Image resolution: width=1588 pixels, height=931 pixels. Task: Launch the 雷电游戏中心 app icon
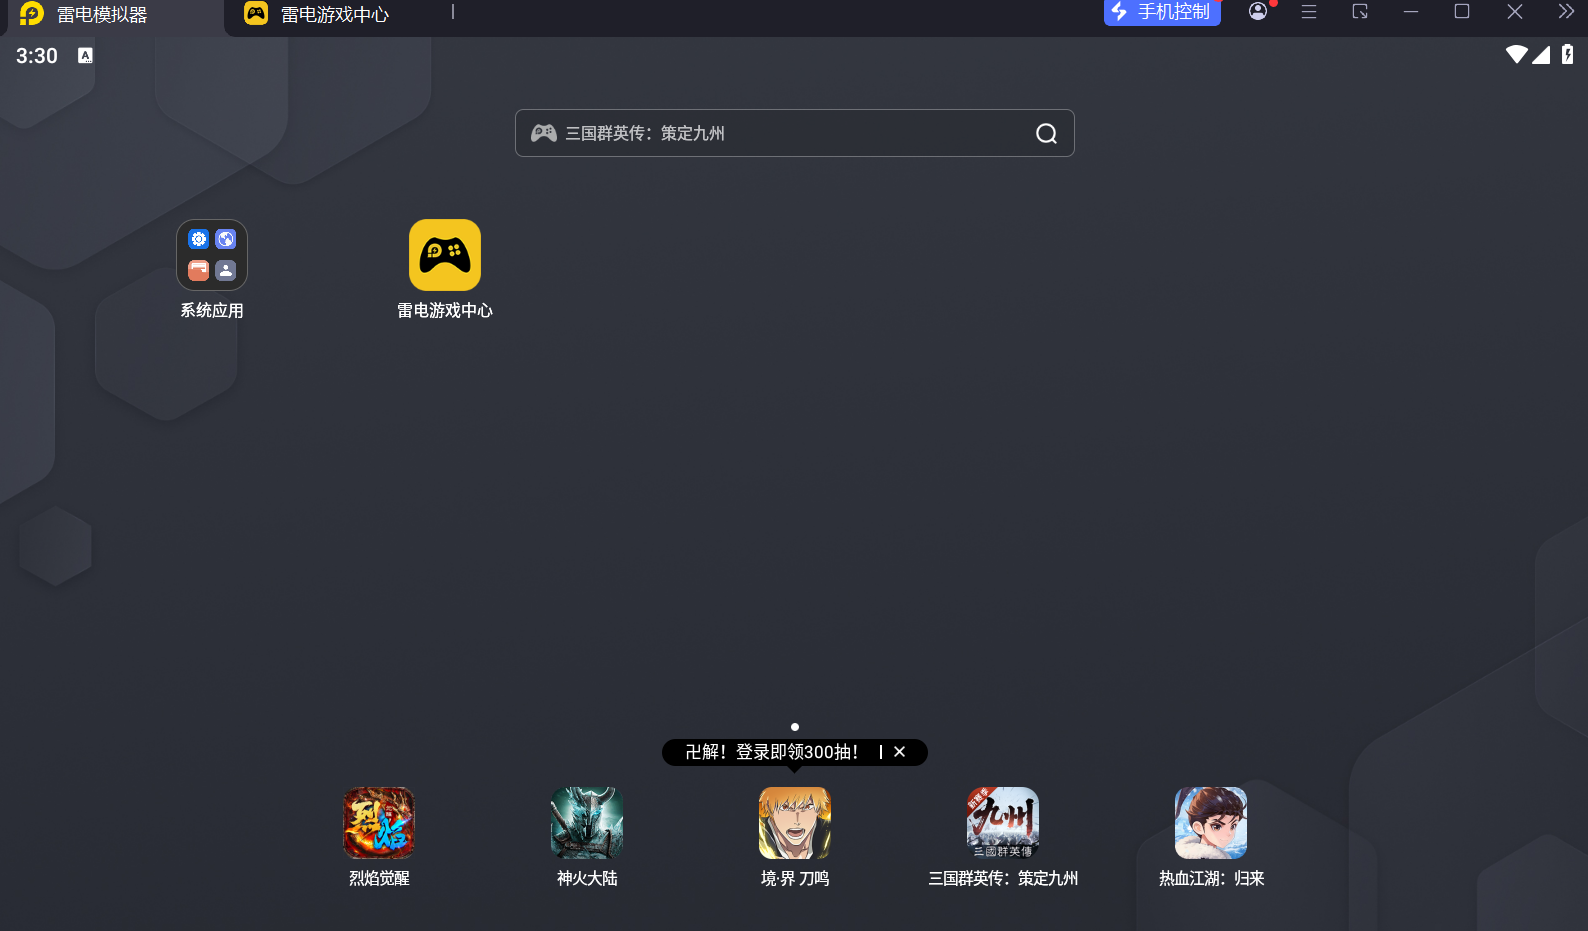tap(445, 256)
